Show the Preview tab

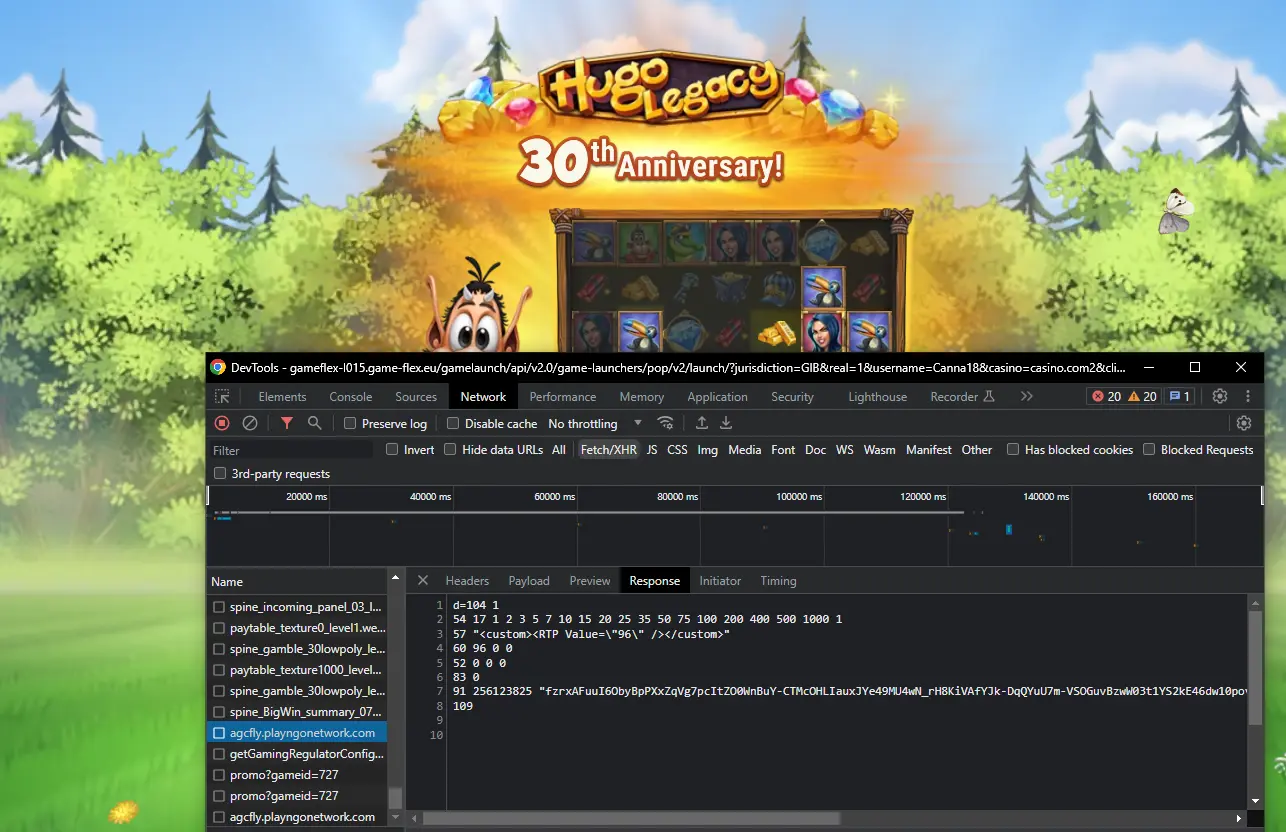tap(590, 581)
